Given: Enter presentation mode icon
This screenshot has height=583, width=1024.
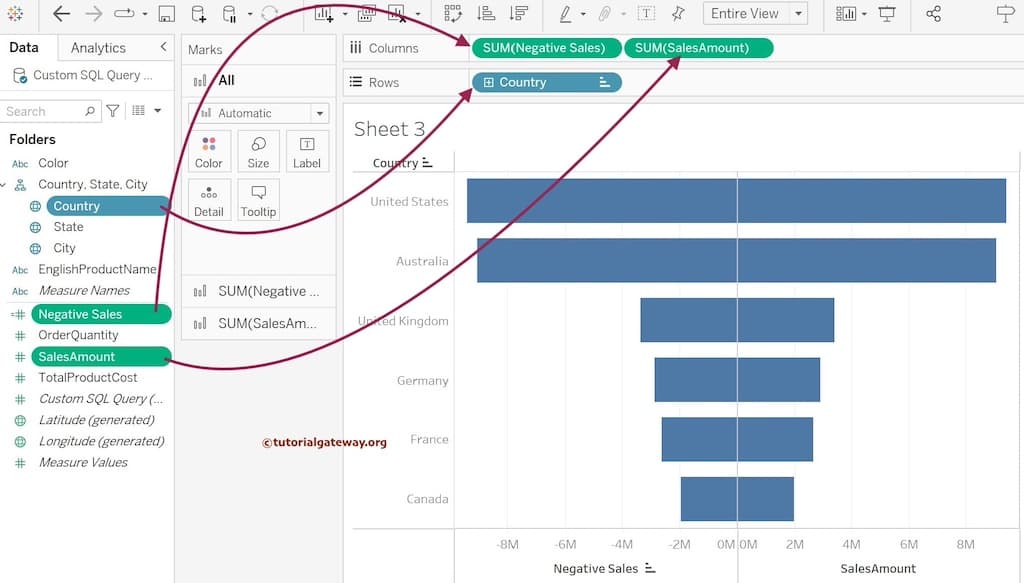Looking at the screenshot, I should click(887, 14).
